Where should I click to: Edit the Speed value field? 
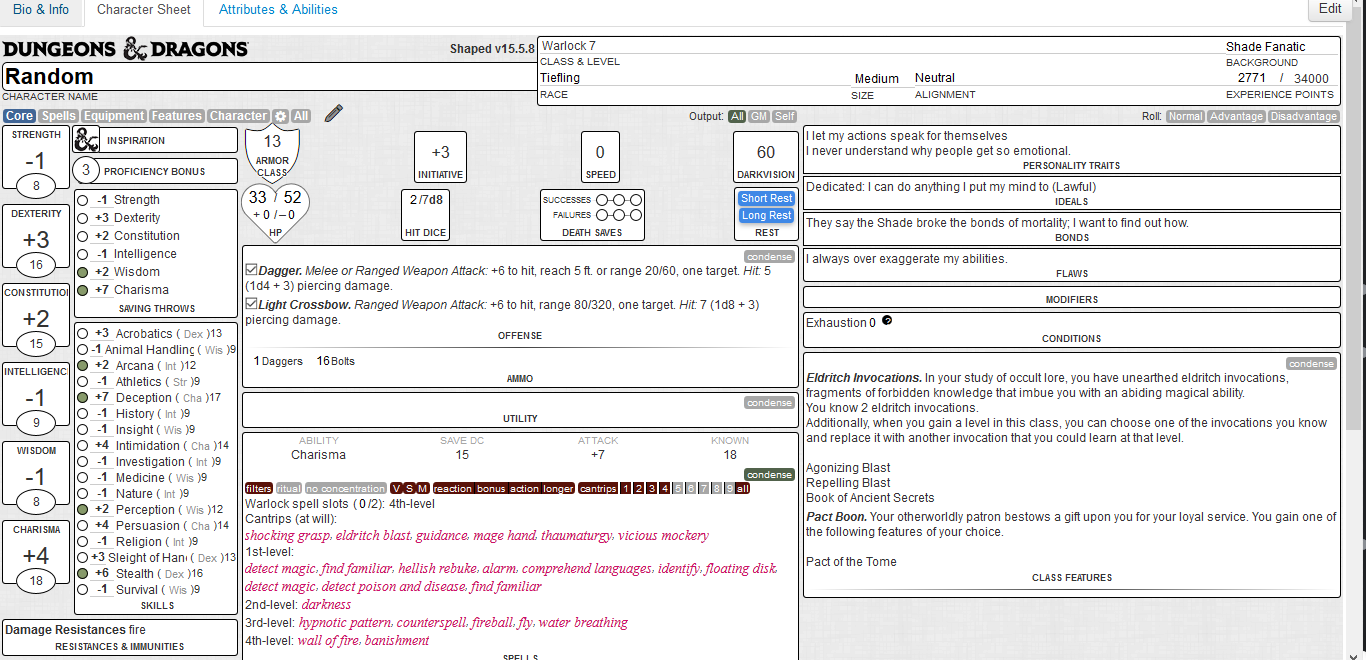pos(600,153)
